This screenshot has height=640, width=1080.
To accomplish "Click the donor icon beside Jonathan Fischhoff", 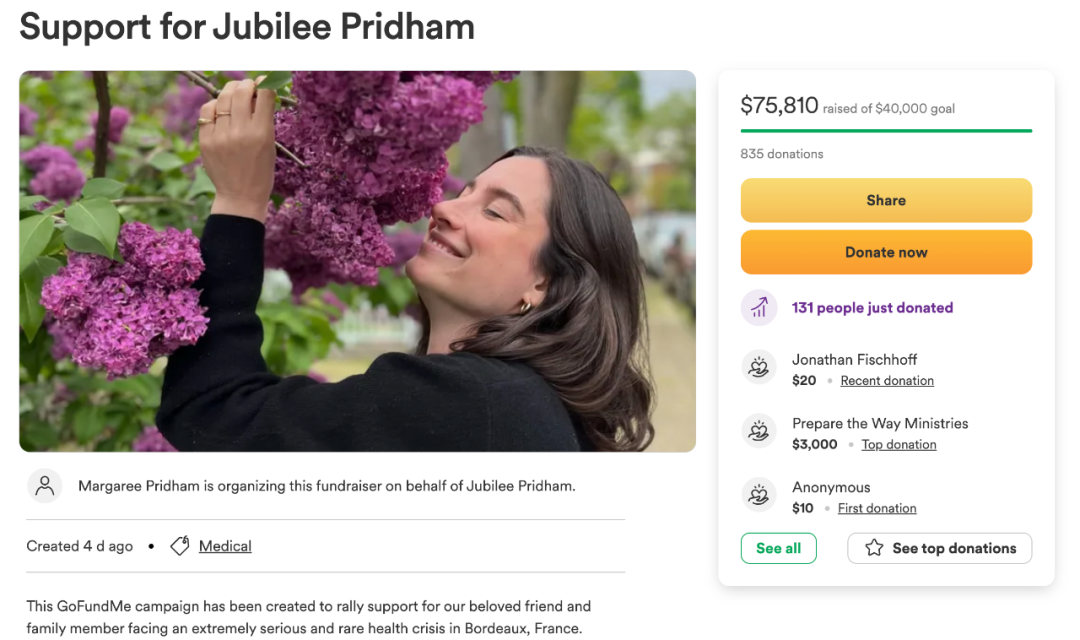I will pos(759,368).
